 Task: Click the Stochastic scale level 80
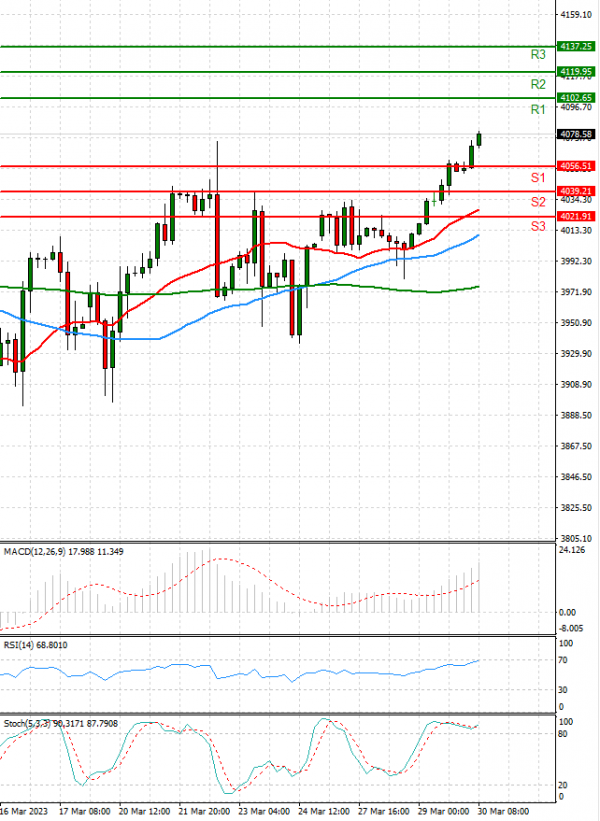click(x=563, y=734)
